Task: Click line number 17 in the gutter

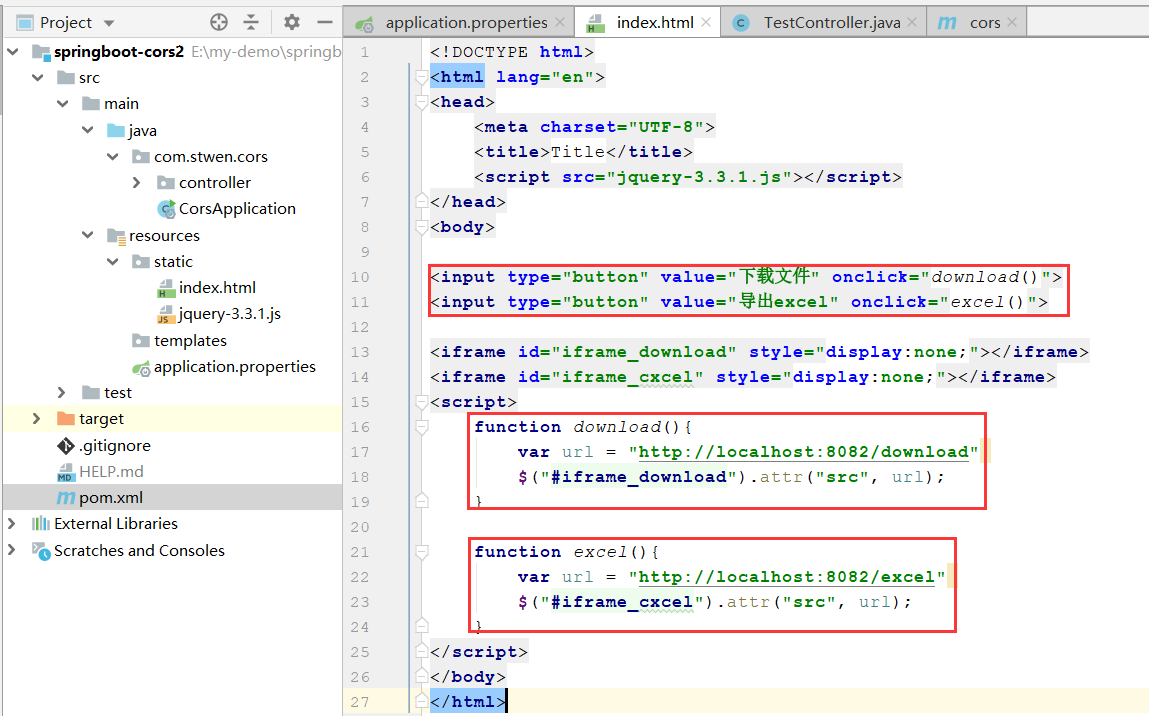Action: tap(362, 451)
